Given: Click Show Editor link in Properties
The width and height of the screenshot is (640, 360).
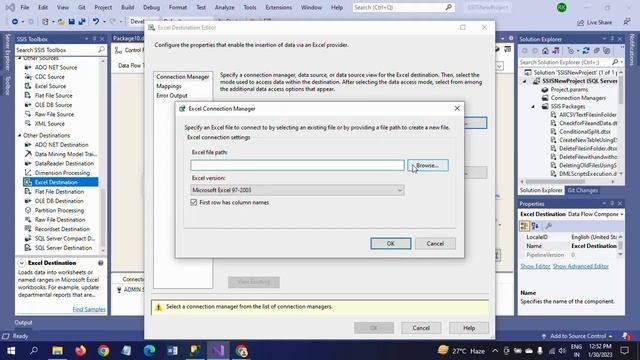Looking at the screenshot, I should click(535, 266).
